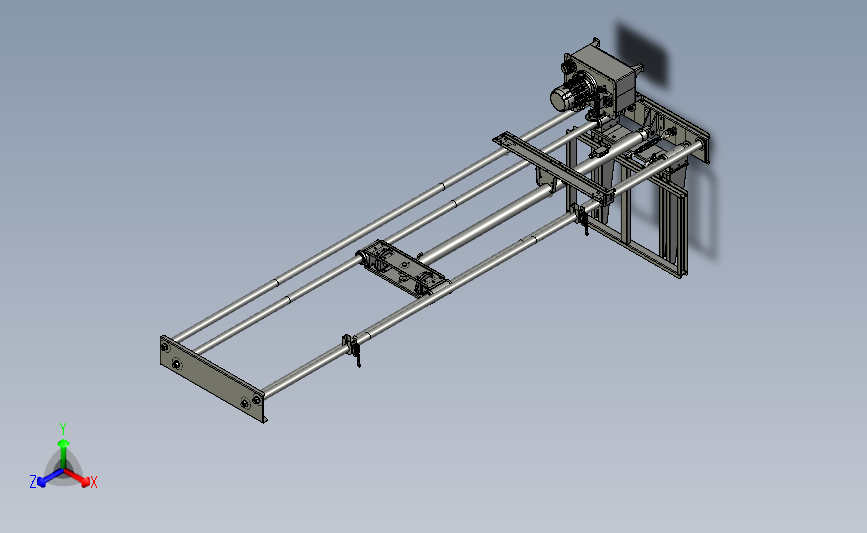This screenshot has width=867, height=533.
Task: Select the toggle latch nearest the end plate
Action: (x=352, y=348)
